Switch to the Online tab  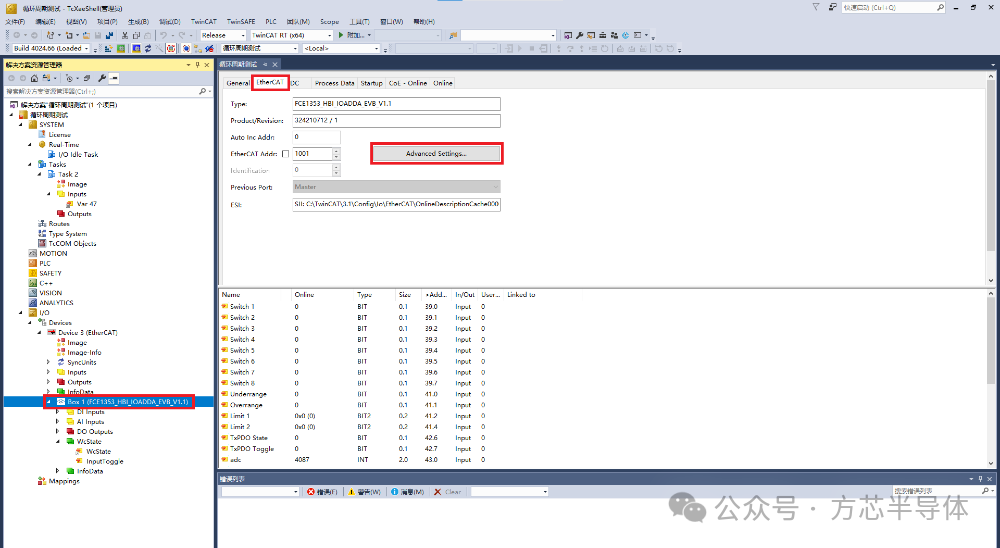pyautogui.click(x=443, y=83)
